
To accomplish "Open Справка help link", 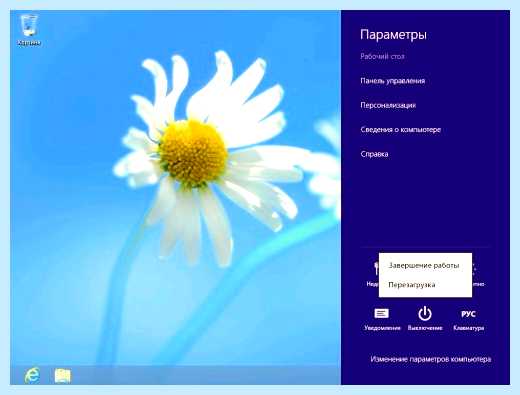I will point(374,154).
